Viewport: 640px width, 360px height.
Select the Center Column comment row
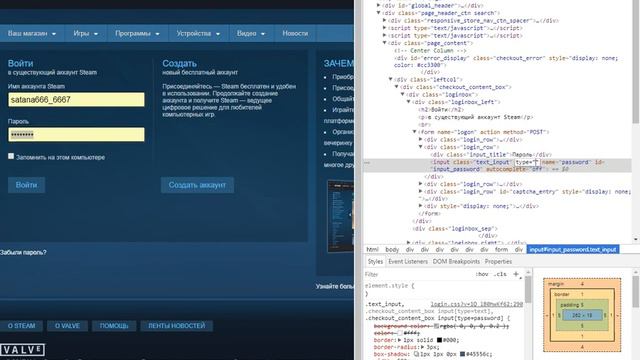coord(430,51)
